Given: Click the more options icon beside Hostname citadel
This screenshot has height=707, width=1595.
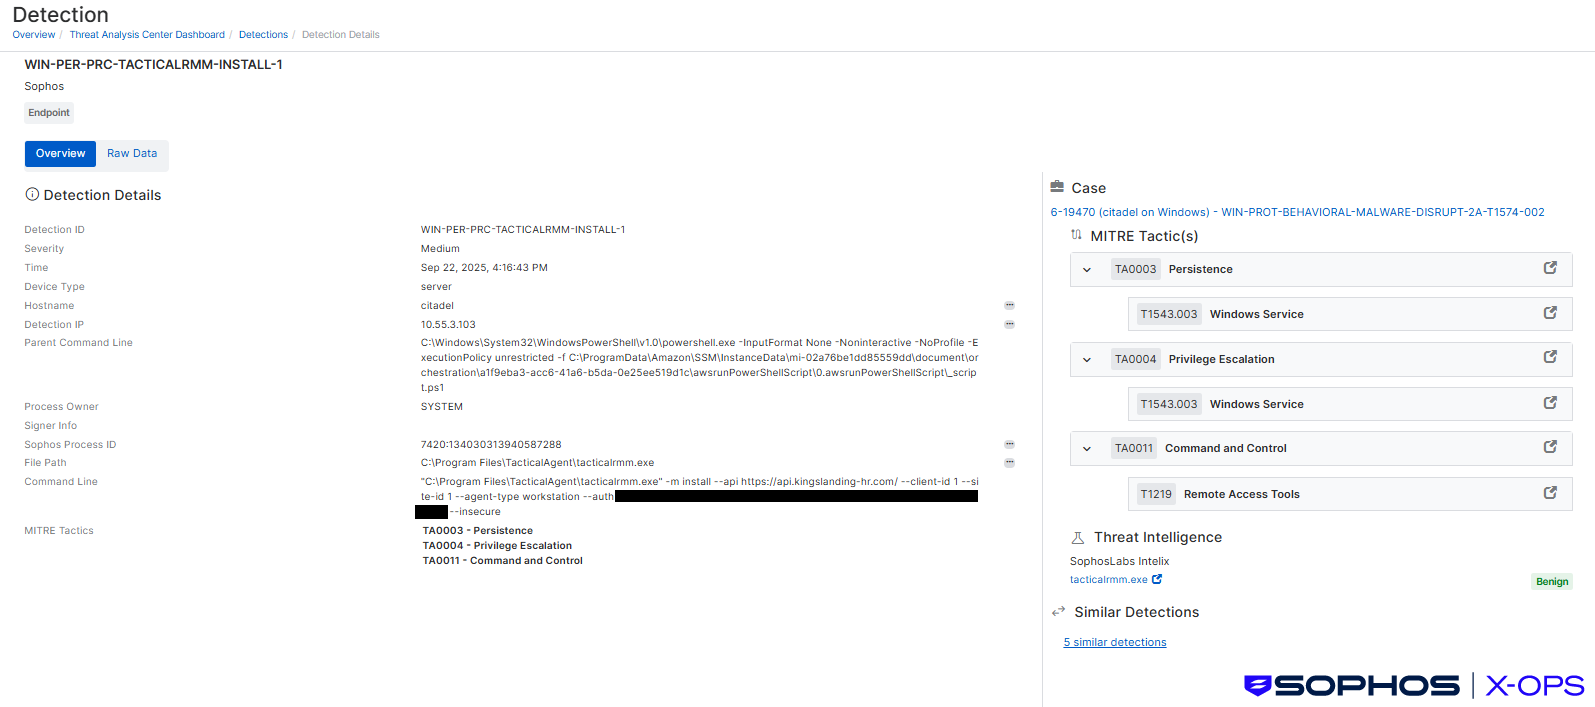Looking at the screenshot, I should pyautogui.click(x=1009, y=306).
